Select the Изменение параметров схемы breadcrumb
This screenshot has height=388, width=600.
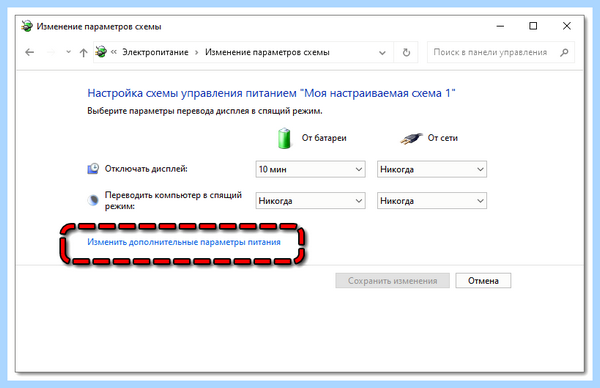267,52
